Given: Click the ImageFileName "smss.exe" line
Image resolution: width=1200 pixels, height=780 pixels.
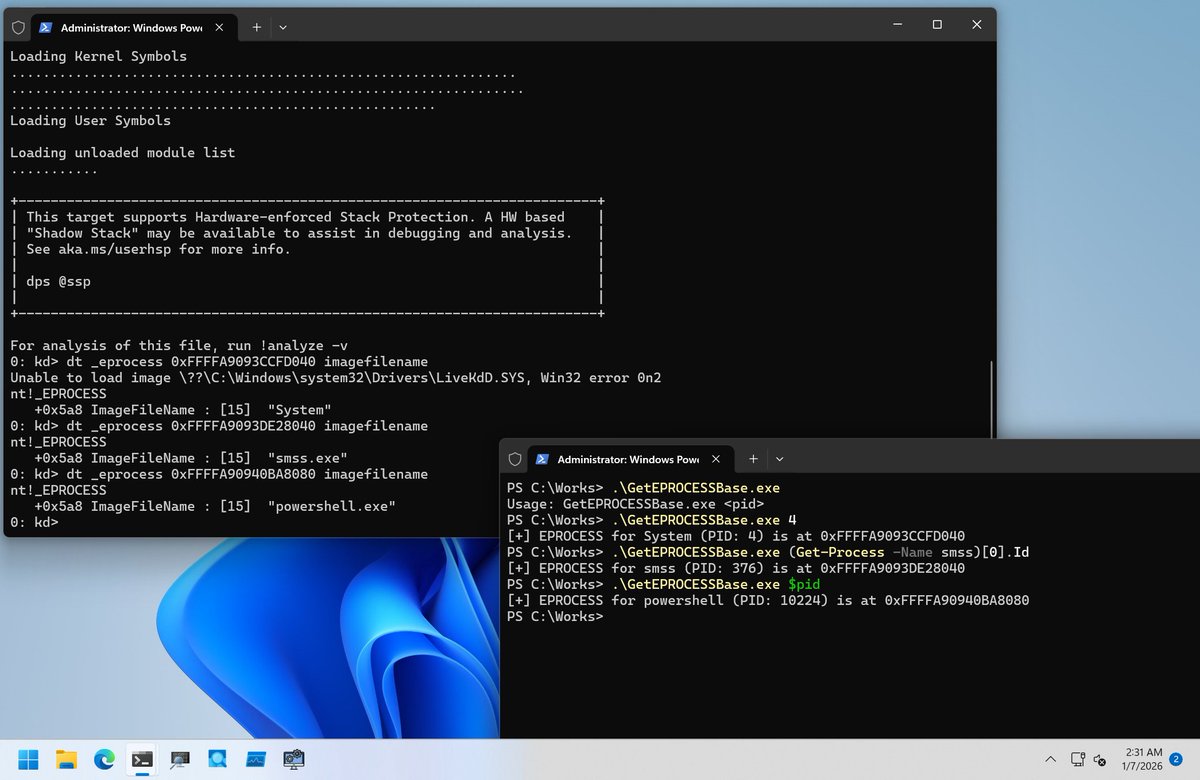Looking at the screenshot, I should click(x=191, y=458).
